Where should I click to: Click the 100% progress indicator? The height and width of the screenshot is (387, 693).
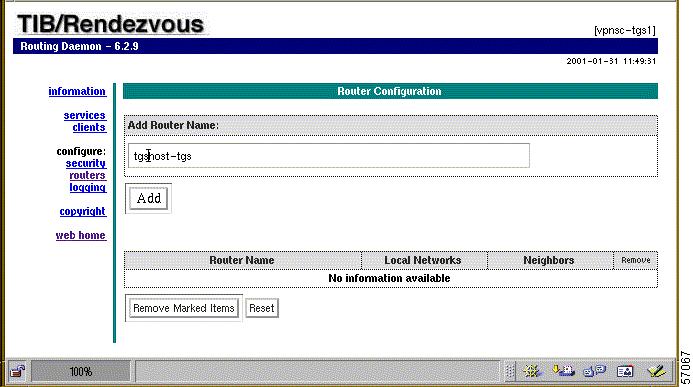pos(80,372)
